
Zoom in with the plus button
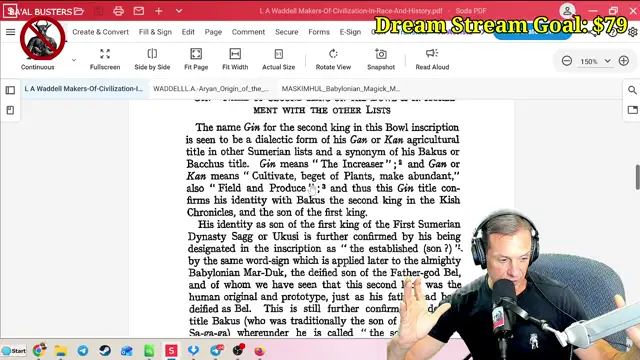pyautogui.click(x=624, y=61)
